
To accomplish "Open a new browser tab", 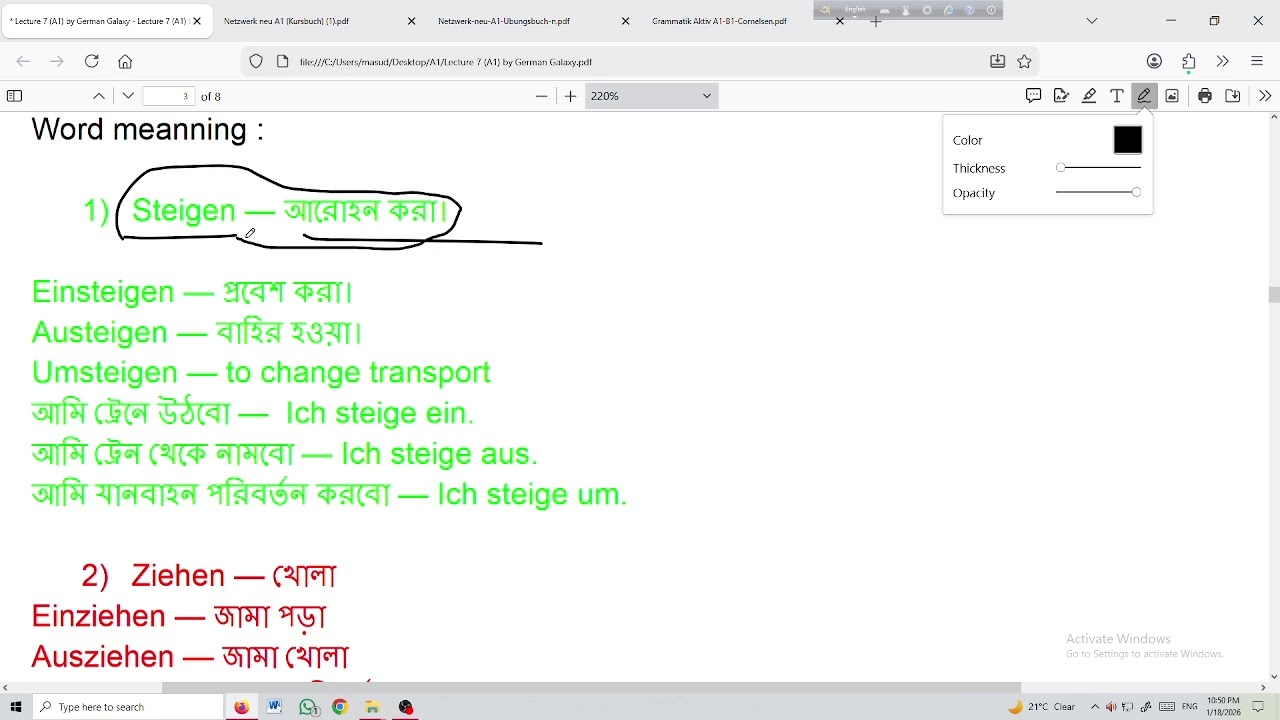I will (876, 21).
